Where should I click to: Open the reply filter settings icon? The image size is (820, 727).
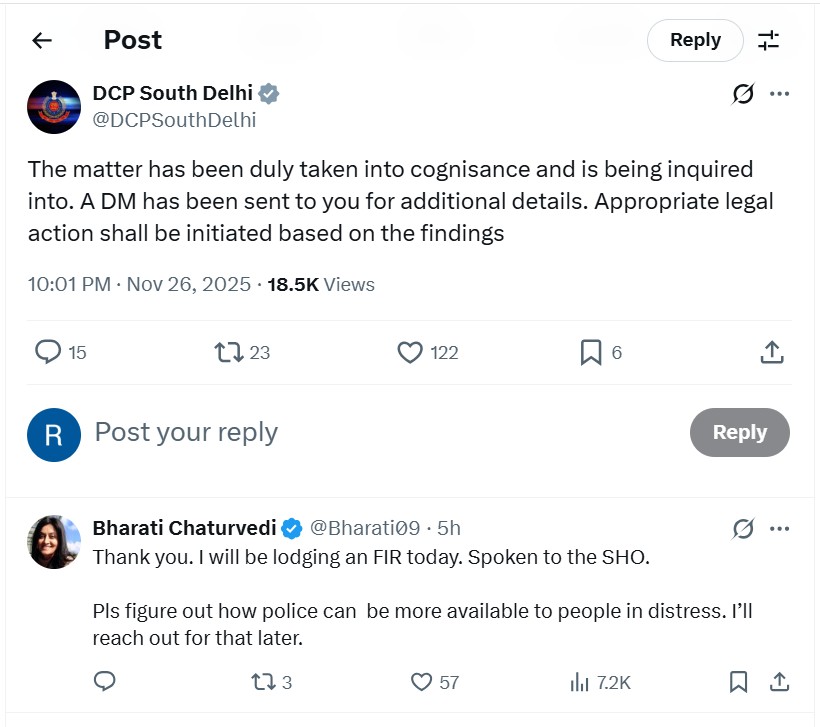(768, 40)
